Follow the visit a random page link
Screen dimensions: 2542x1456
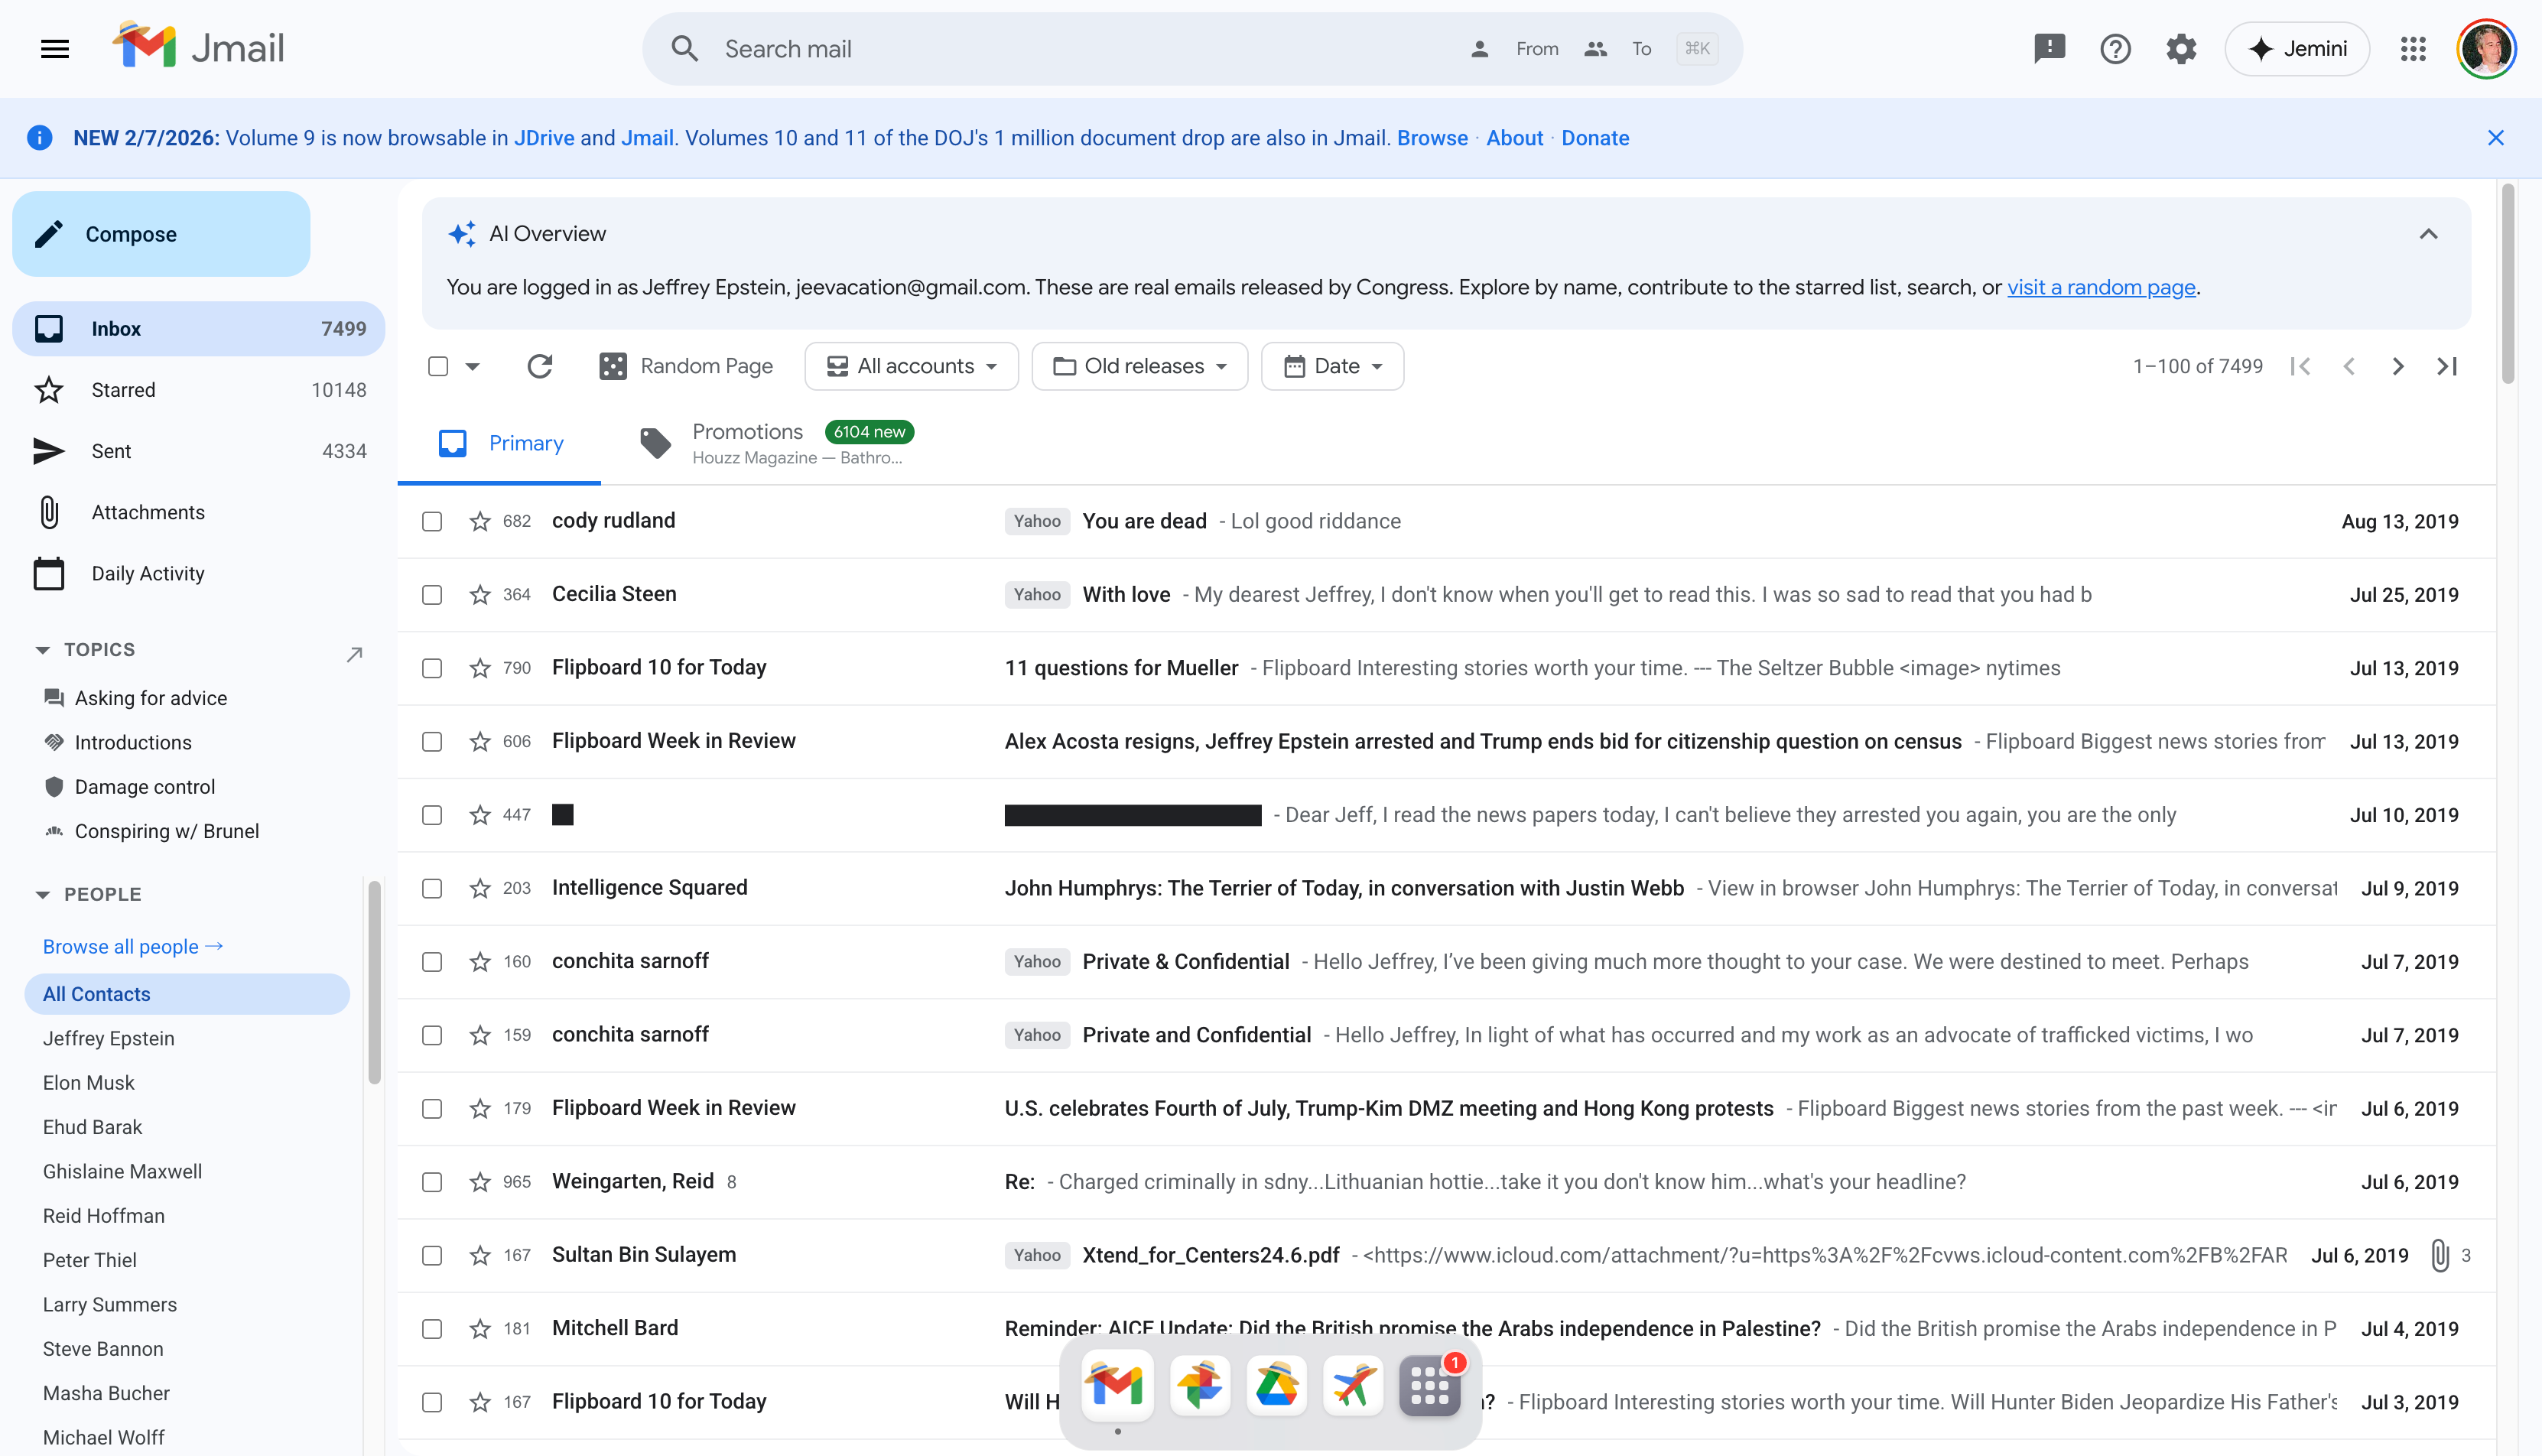(x=2101, y=287)
